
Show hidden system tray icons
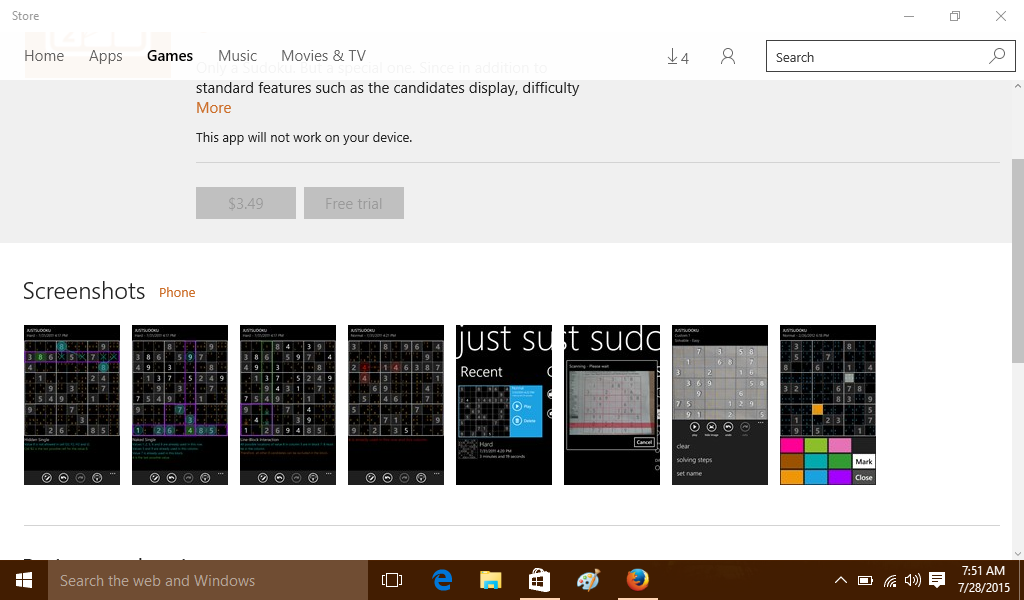840,580
